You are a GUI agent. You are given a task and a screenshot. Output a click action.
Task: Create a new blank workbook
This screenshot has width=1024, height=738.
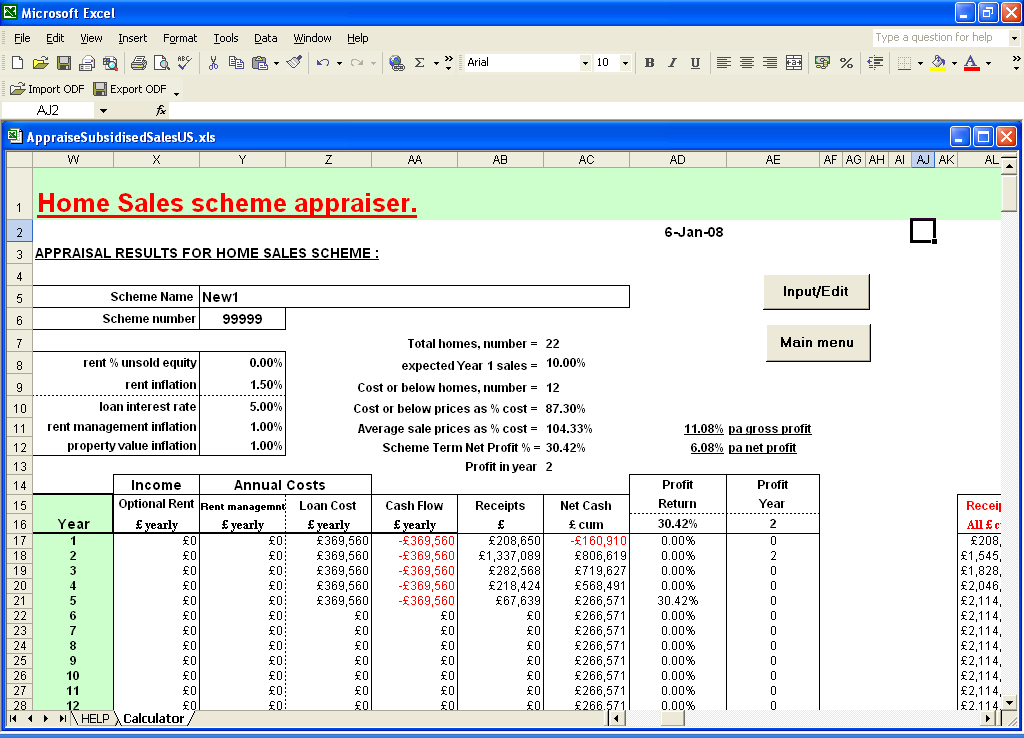pos(18,63)
